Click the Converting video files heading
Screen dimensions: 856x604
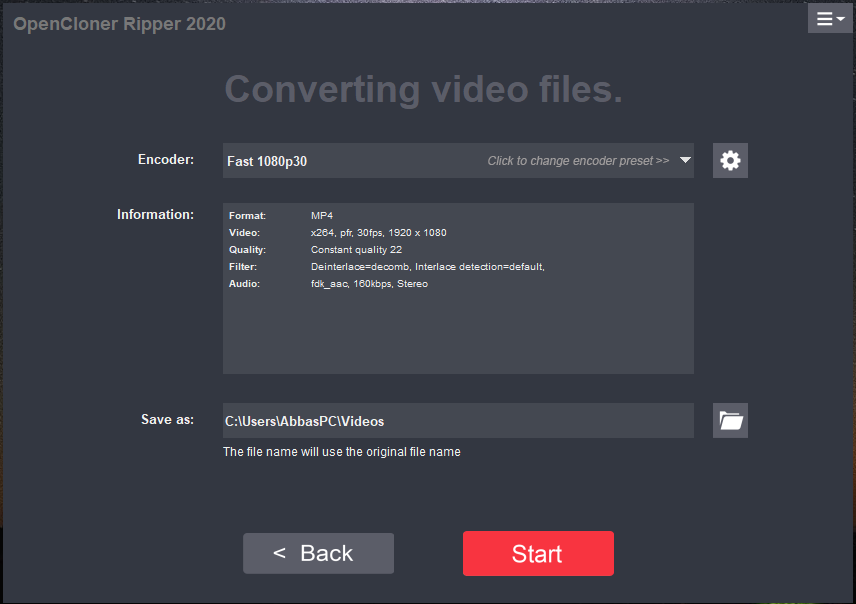[x=424, y=89]
